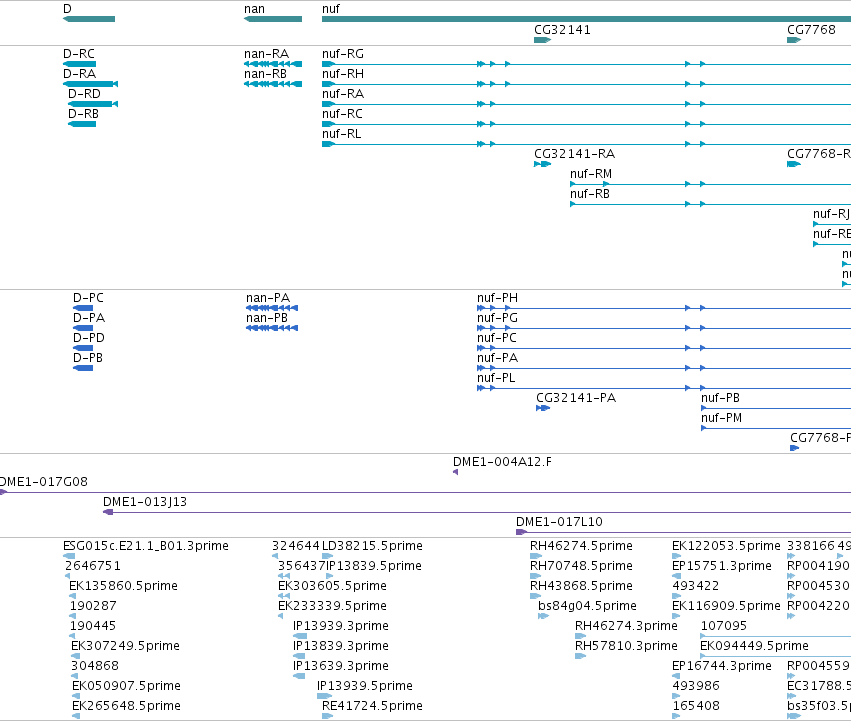This screenshot has width=851, height=721.
Task: Select the CG32141 gene arrow
Action: [542, 40]
